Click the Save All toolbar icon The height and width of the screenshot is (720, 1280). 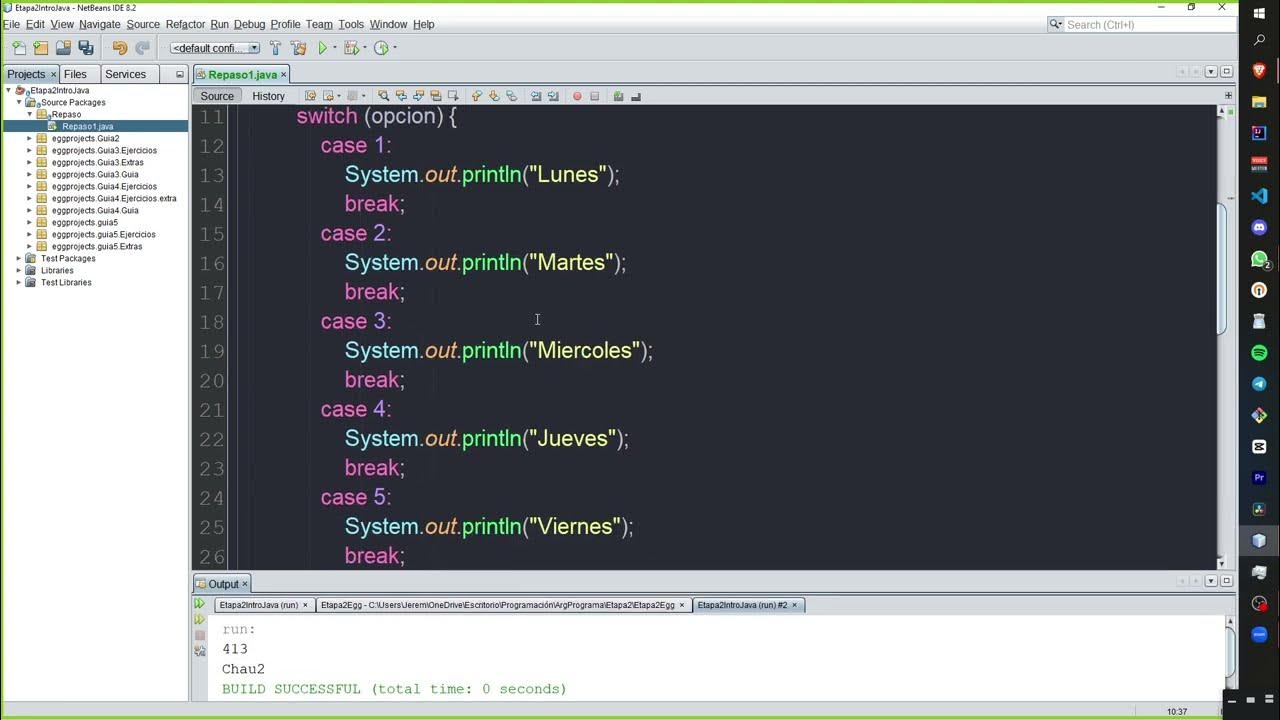coord(86,48)
